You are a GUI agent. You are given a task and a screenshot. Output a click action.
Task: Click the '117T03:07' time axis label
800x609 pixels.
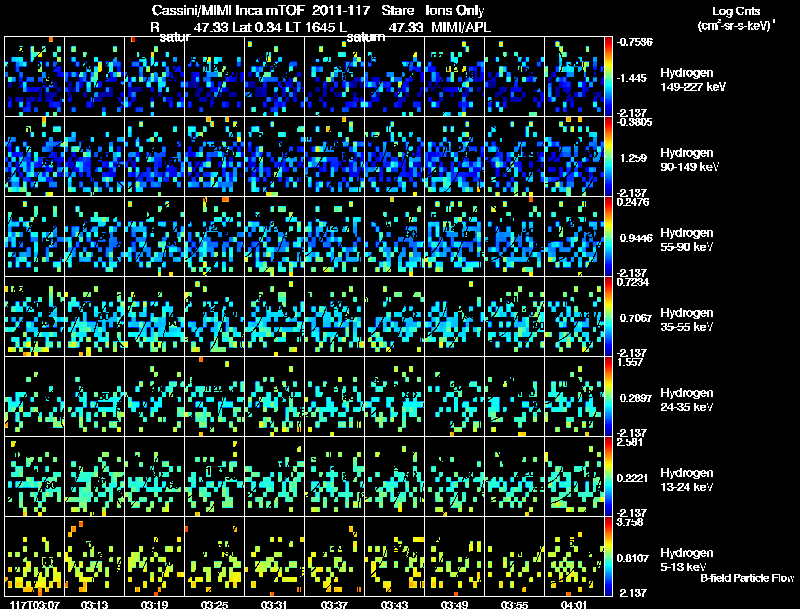pos(34,604)
